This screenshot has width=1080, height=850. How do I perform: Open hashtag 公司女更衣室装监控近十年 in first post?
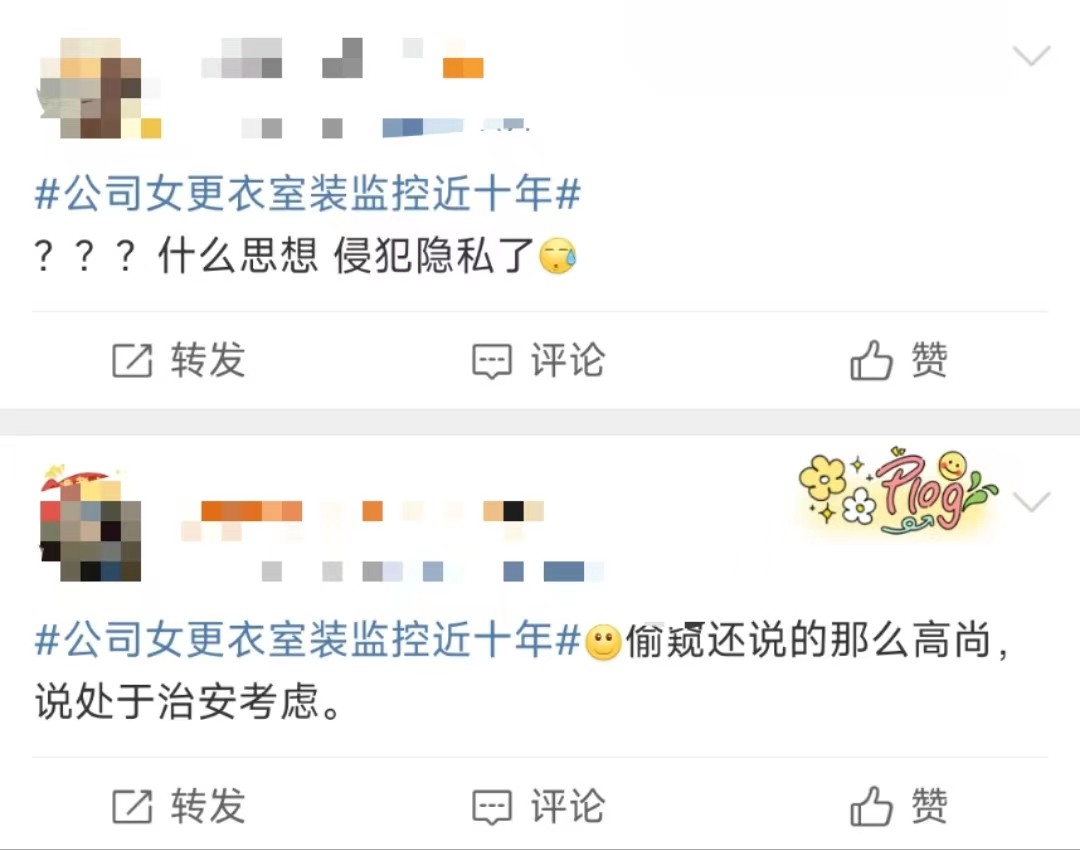[308, 193]
